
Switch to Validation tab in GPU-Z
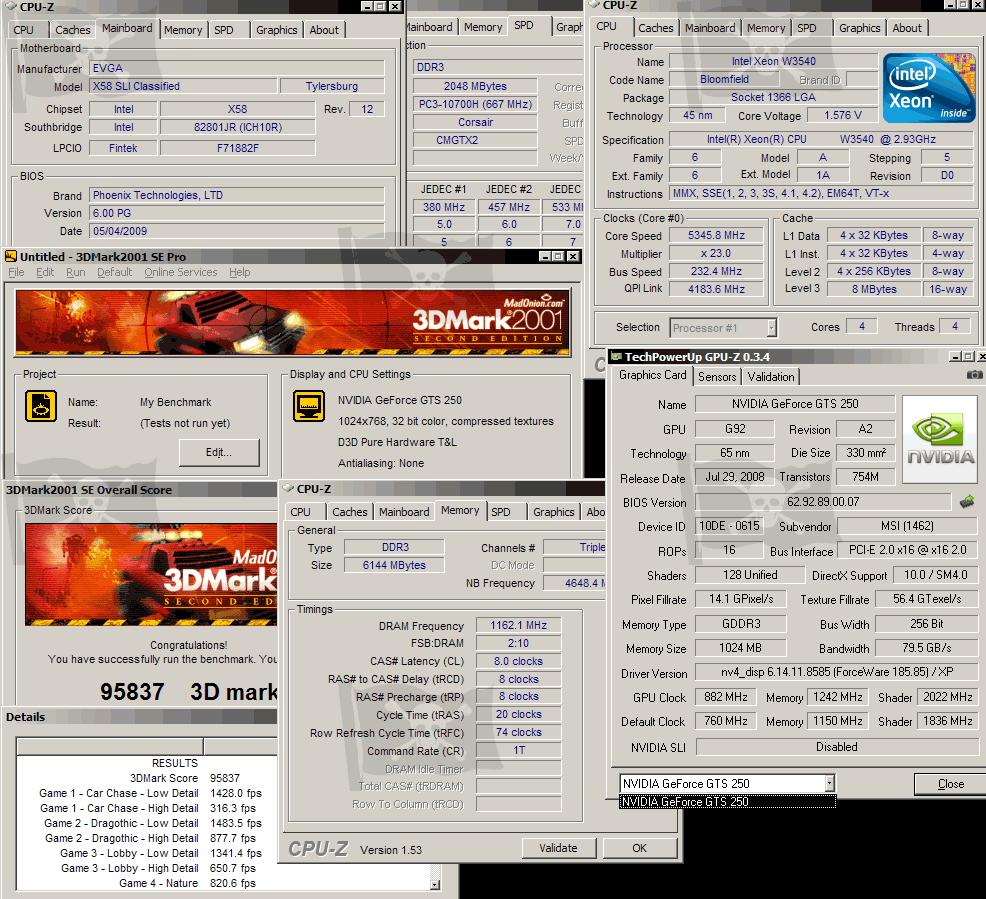[x=770, y=377]
